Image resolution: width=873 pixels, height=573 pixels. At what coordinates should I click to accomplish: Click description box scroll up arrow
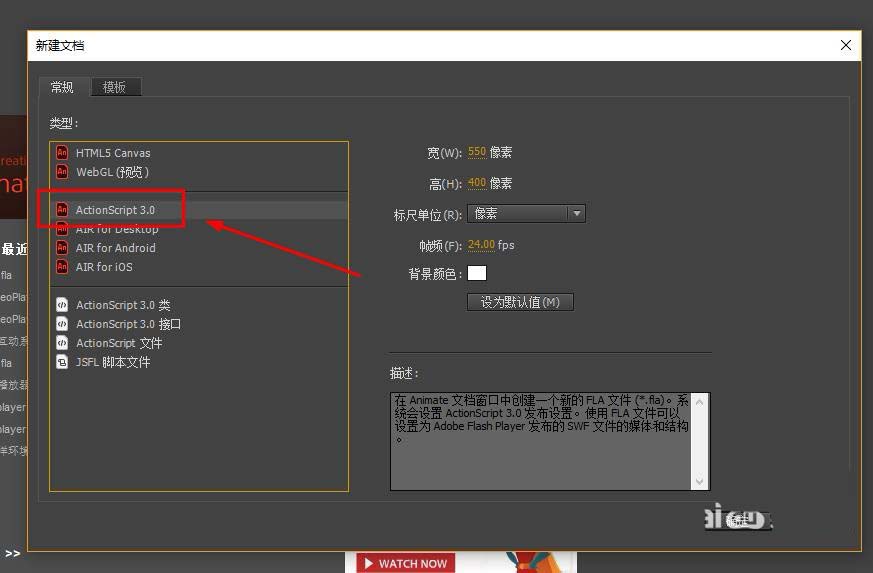click(x=700, y=402)
